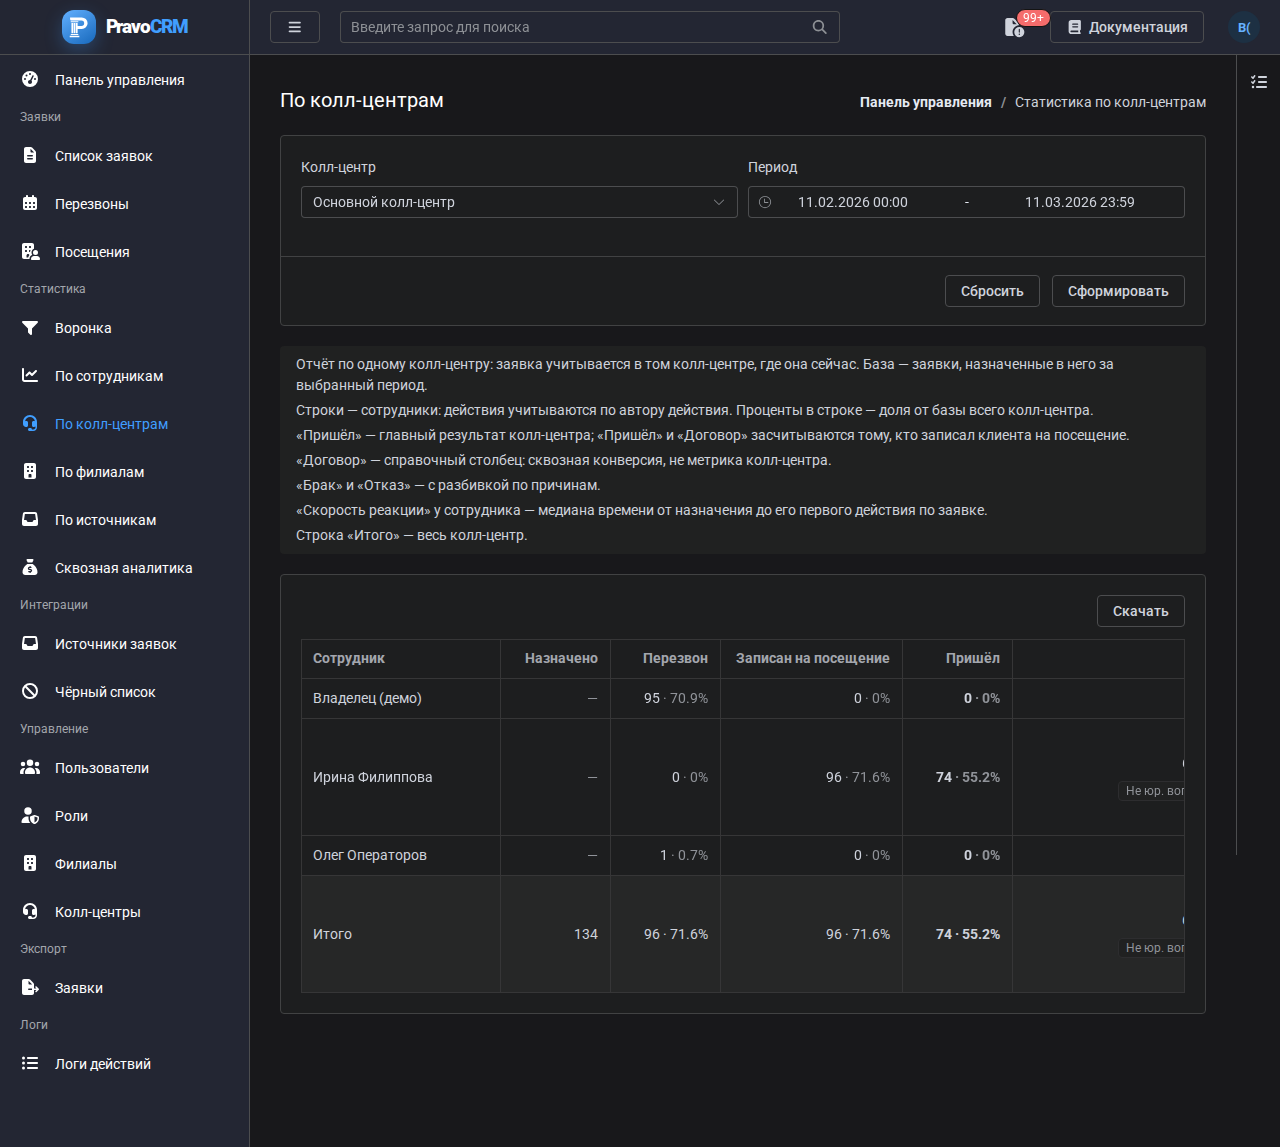Set the period end date 11.03.2026 23:59

(1080, 202)
